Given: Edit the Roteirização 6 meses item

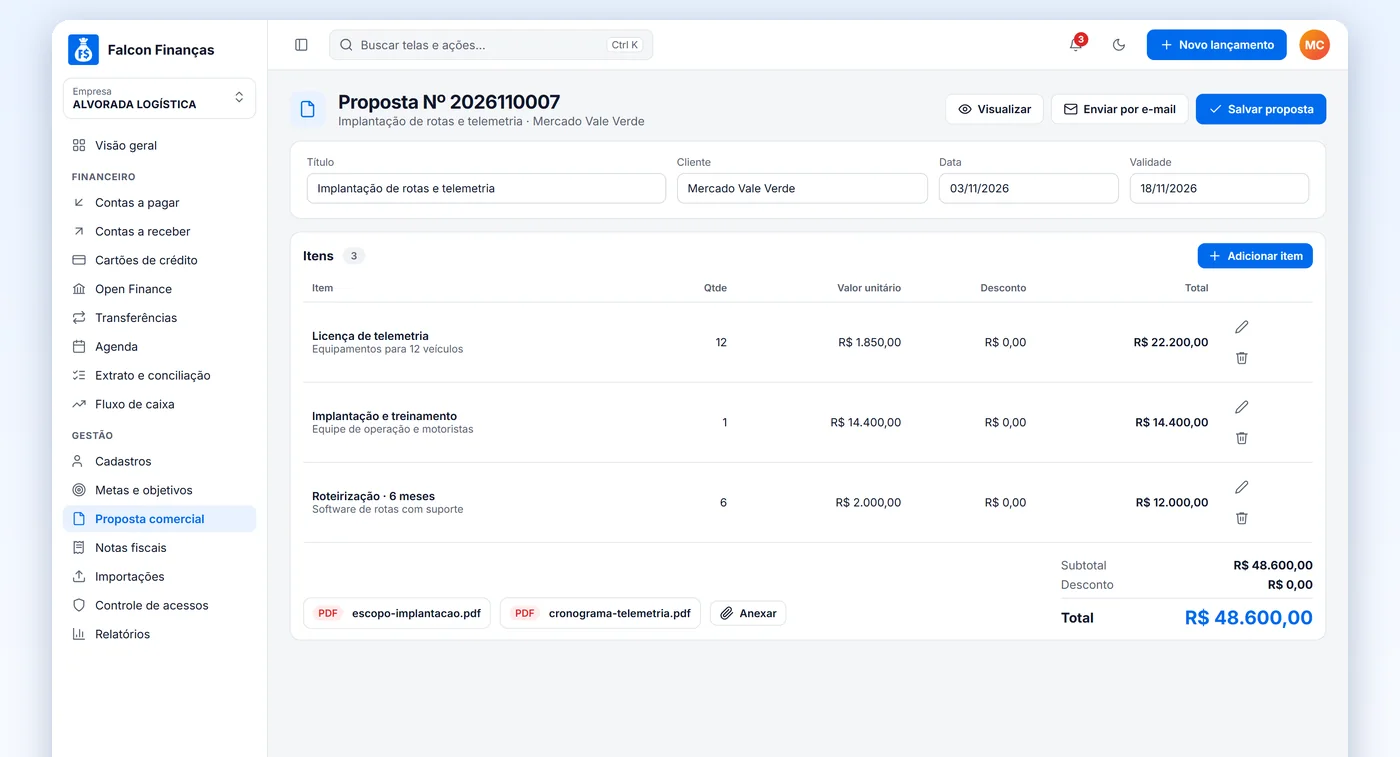Looking at the screenshot, I should [1241, 487].
